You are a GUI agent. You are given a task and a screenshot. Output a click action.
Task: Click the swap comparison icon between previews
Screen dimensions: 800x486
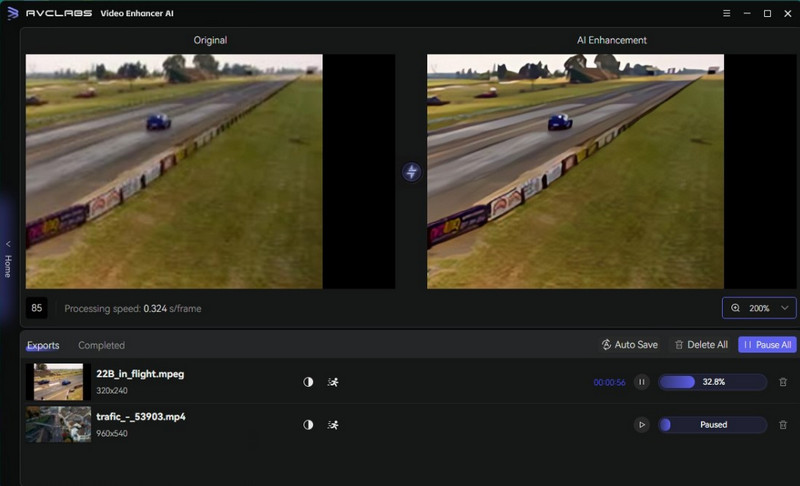411,172
